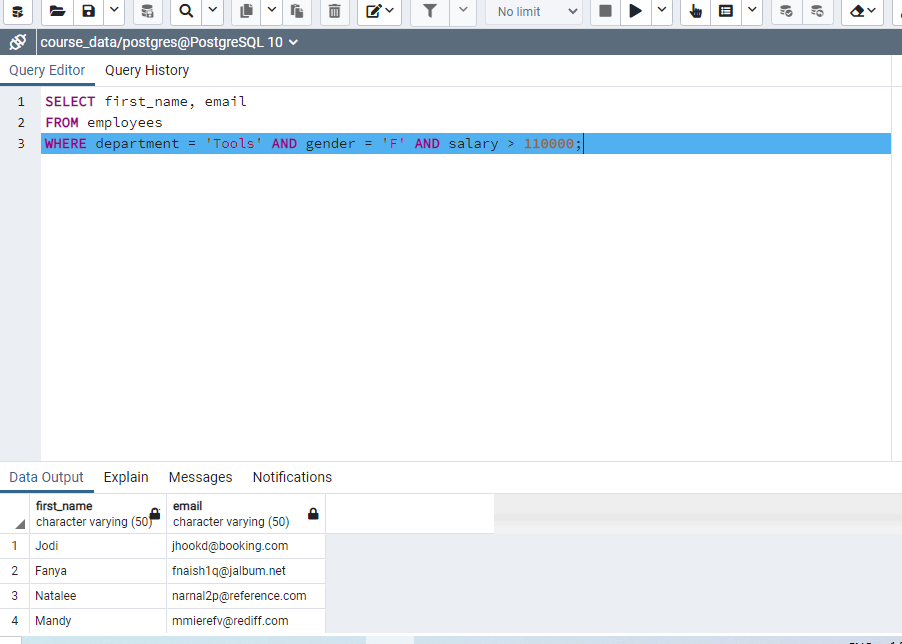This screenshot has width=902, height=644.
Task: Copy selected rows using the copy icon
Action: click(245, 12)
